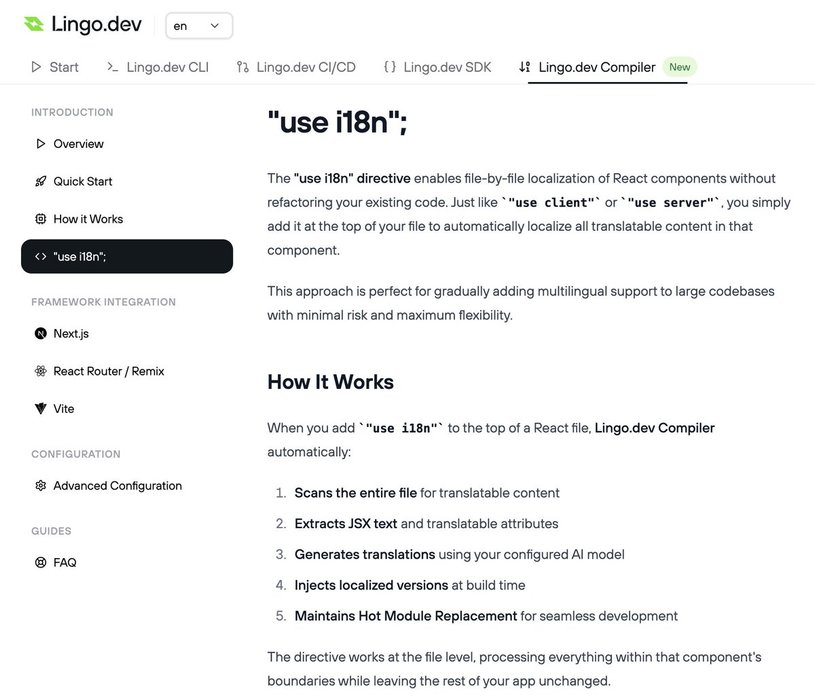Click list item 'Maintains Hot Module Replacement'
The image size is (815, 700).
pyautogui.click(x=406, y=616)
